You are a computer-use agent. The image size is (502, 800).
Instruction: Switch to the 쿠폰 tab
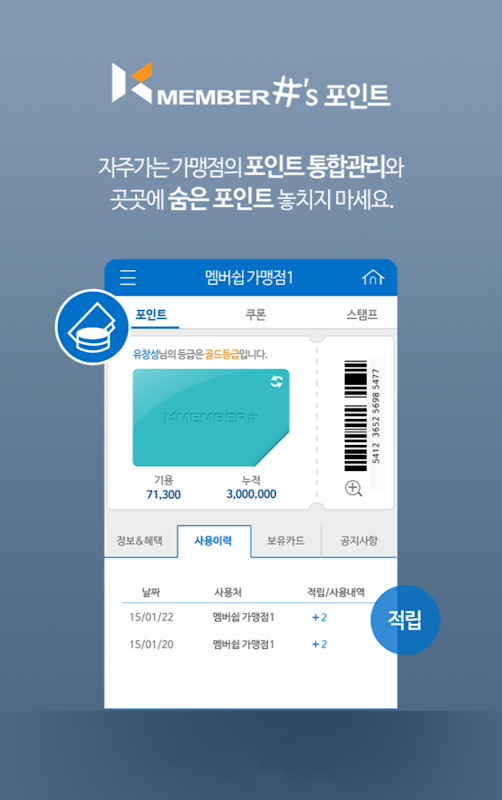(x=256, y=314)
